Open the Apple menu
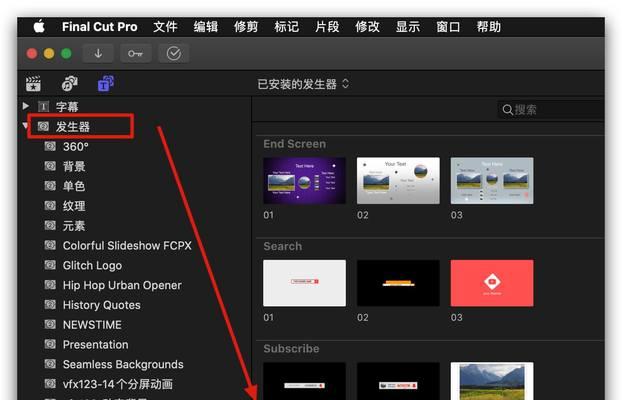The height and width of the screenshot is (400, 622). click(39, 27)
